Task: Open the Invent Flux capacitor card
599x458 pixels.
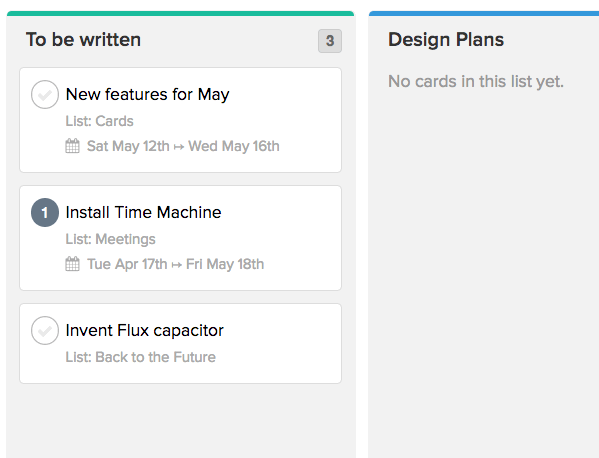Action: pos(180,343)
